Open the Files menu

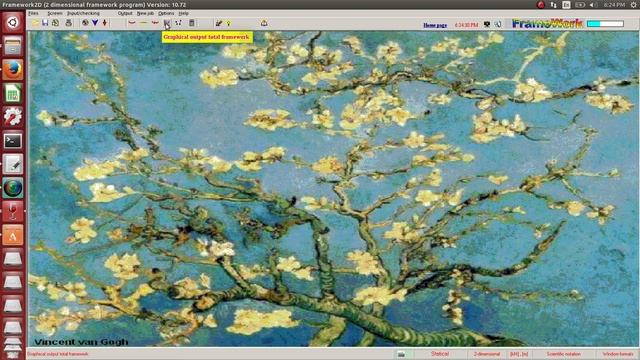point(33,13)
